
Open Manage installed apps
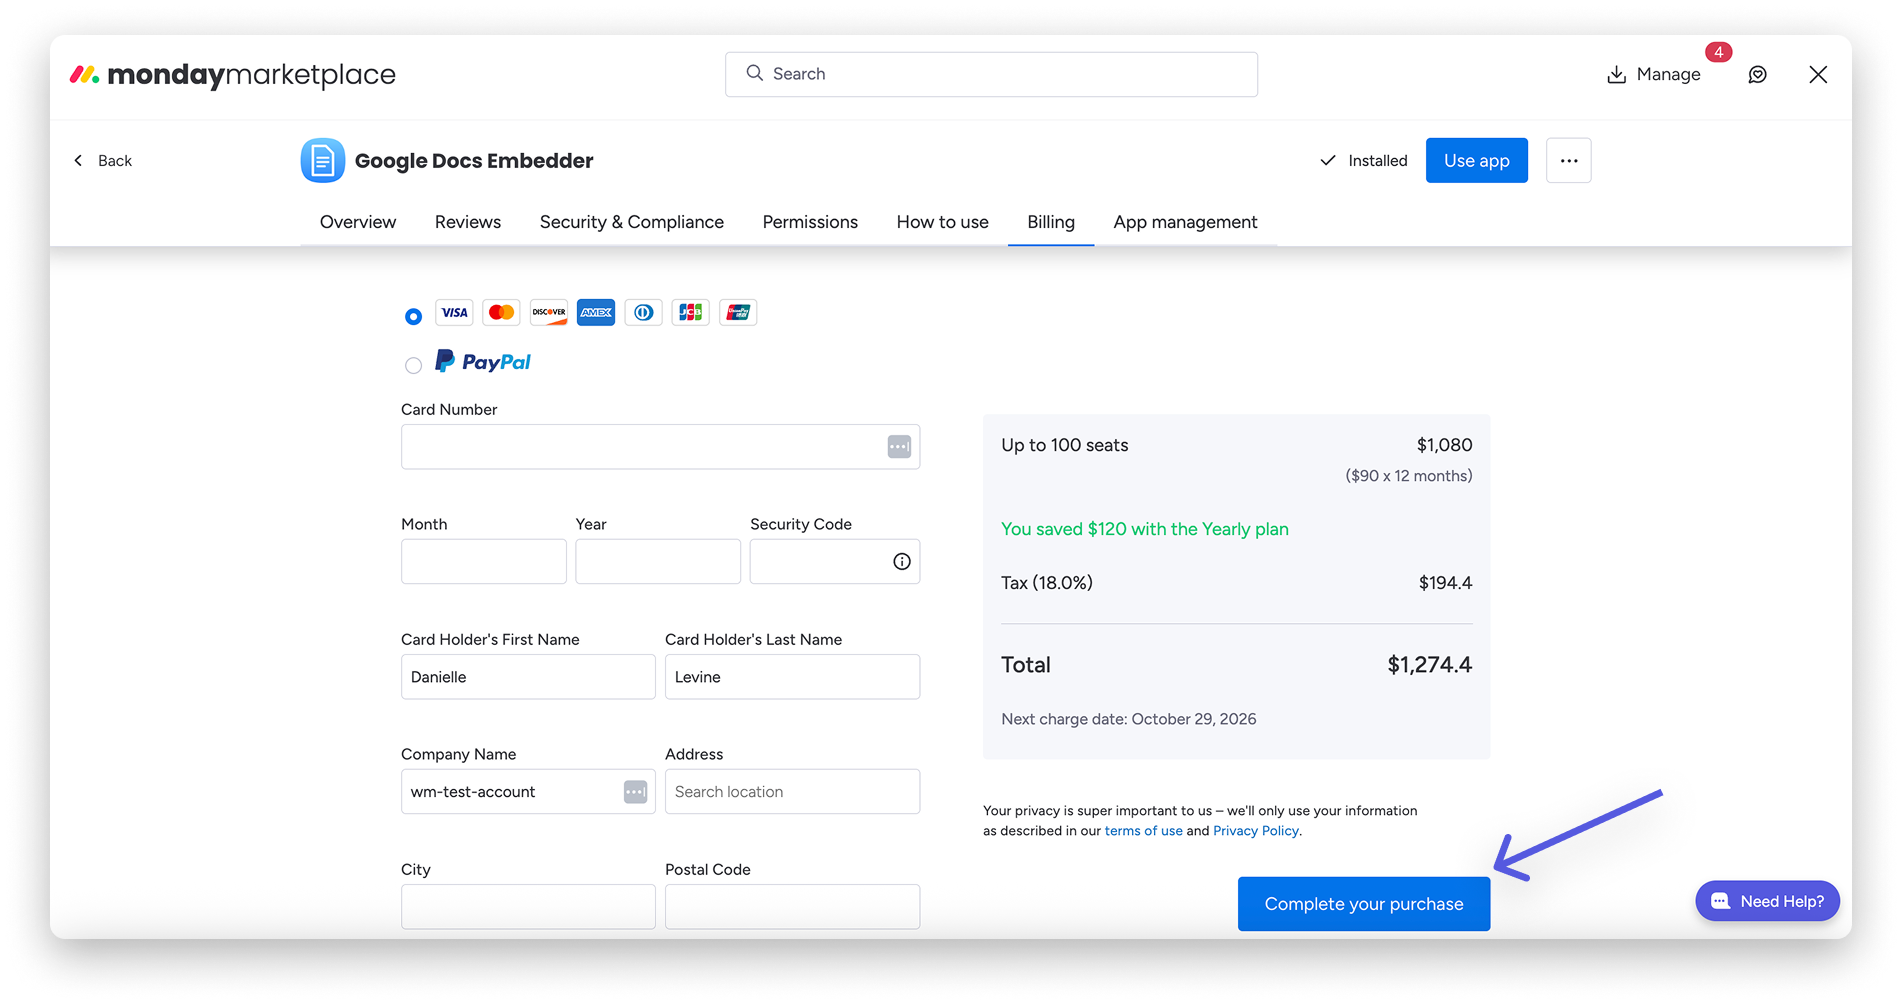pyautogui.click(x=1653, y=74)
